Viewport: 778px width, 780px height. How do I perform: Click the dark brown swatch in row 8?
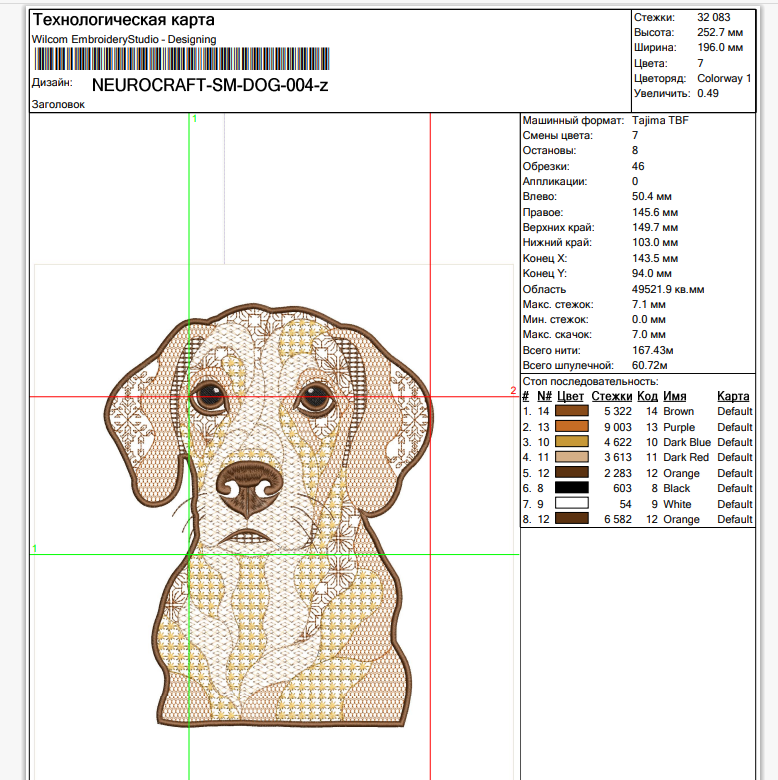click(572, 519)
